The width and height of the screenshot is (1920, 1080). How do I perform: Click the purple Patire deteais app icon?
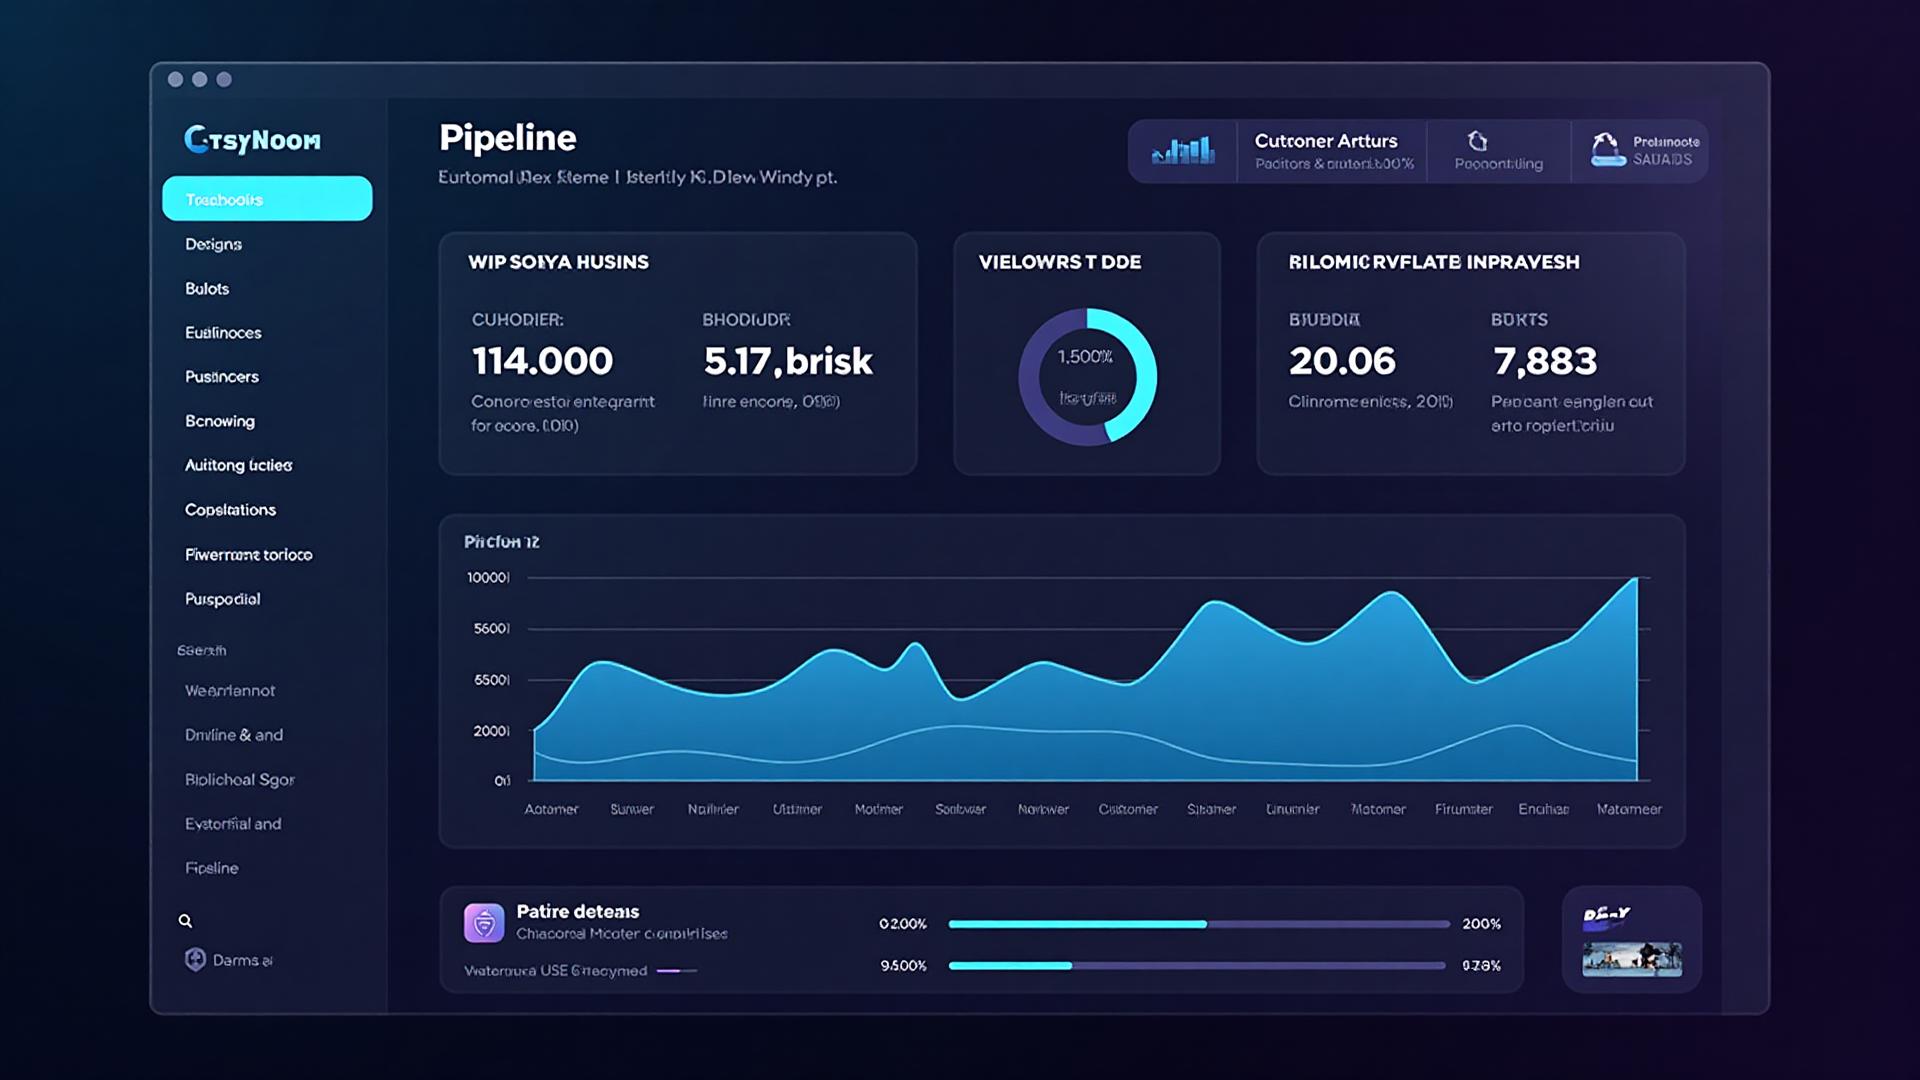pos(484,923)
